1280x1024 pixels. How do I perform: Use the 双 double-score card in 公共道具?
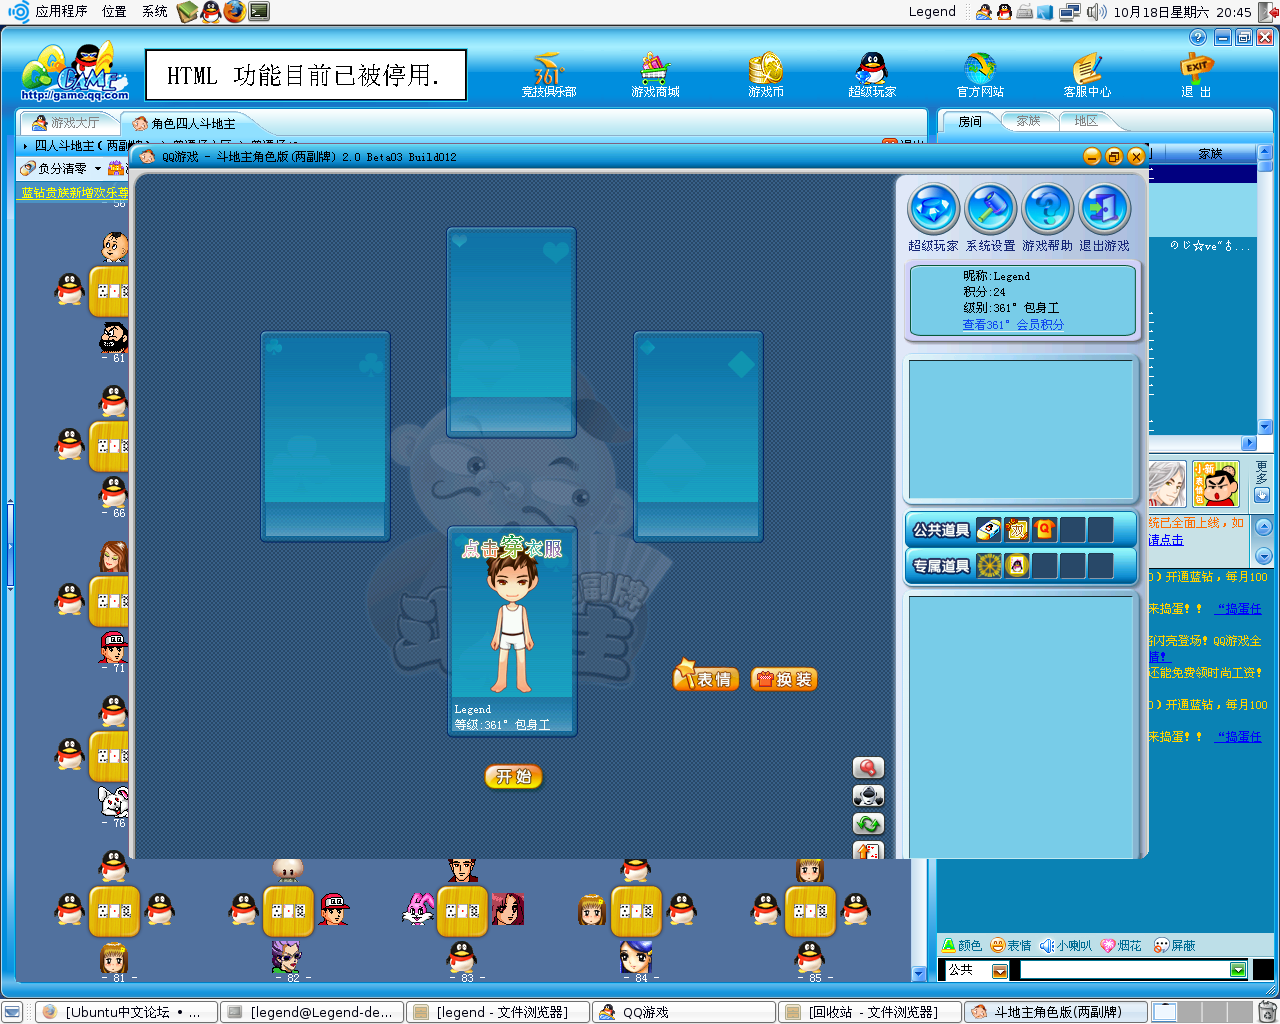[x=1016, y=530]
